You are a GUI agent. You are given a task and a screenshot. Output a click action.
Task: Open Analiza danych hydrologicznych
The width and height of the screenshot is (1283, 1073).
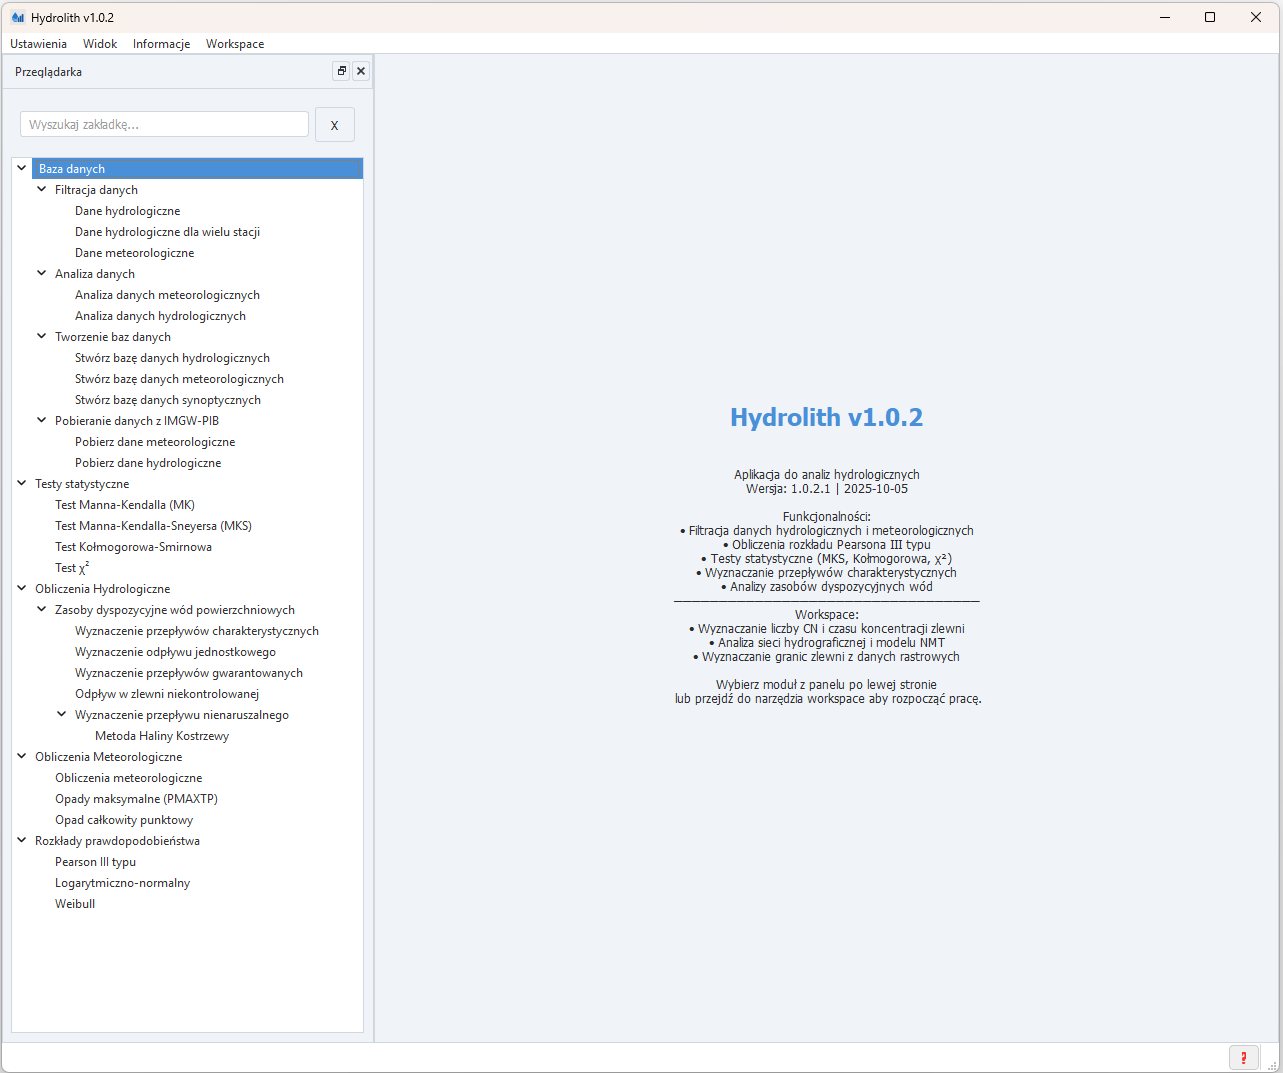[160, 316]
